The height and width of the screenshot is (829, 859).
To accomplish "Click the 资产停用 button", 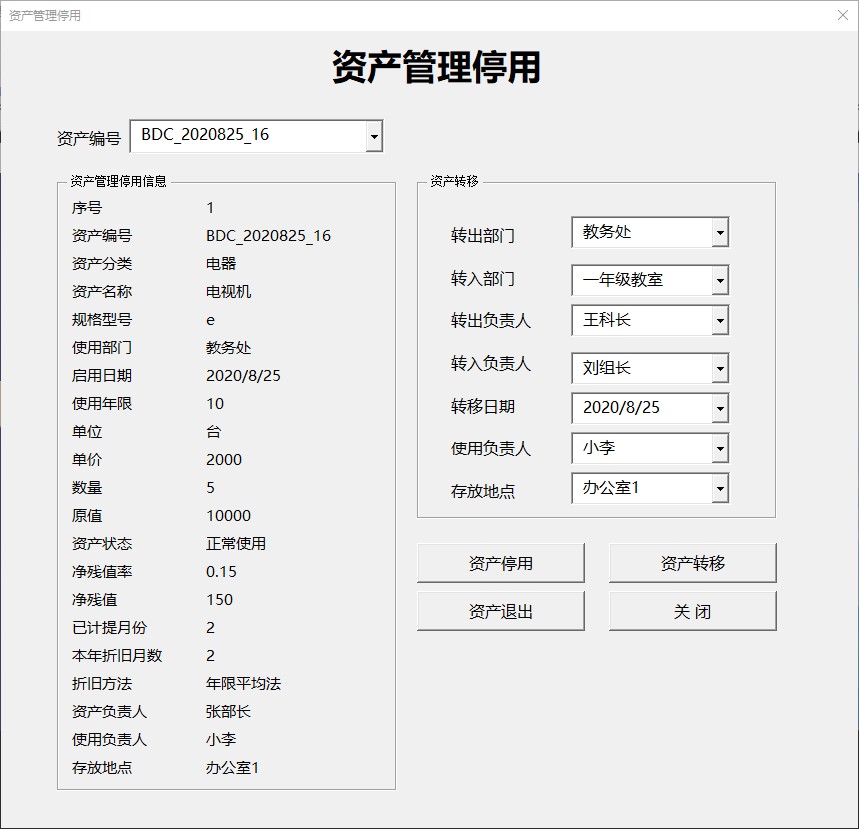I will (x=500, y=562).
